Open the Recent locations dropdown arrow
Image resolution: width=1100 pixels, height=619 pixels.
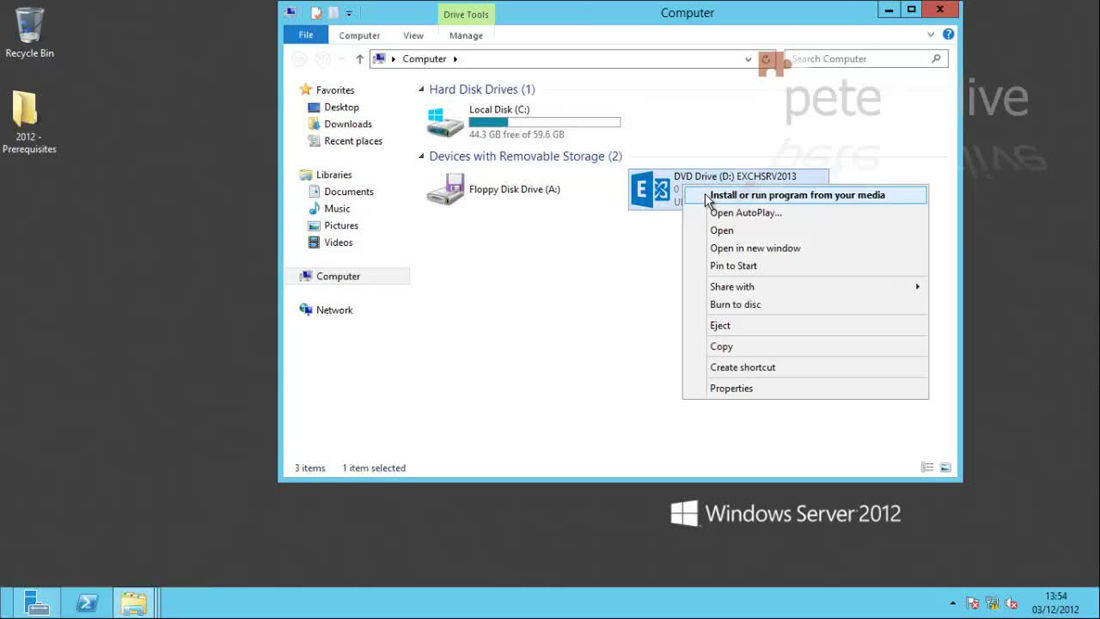(x=342, y=59)
